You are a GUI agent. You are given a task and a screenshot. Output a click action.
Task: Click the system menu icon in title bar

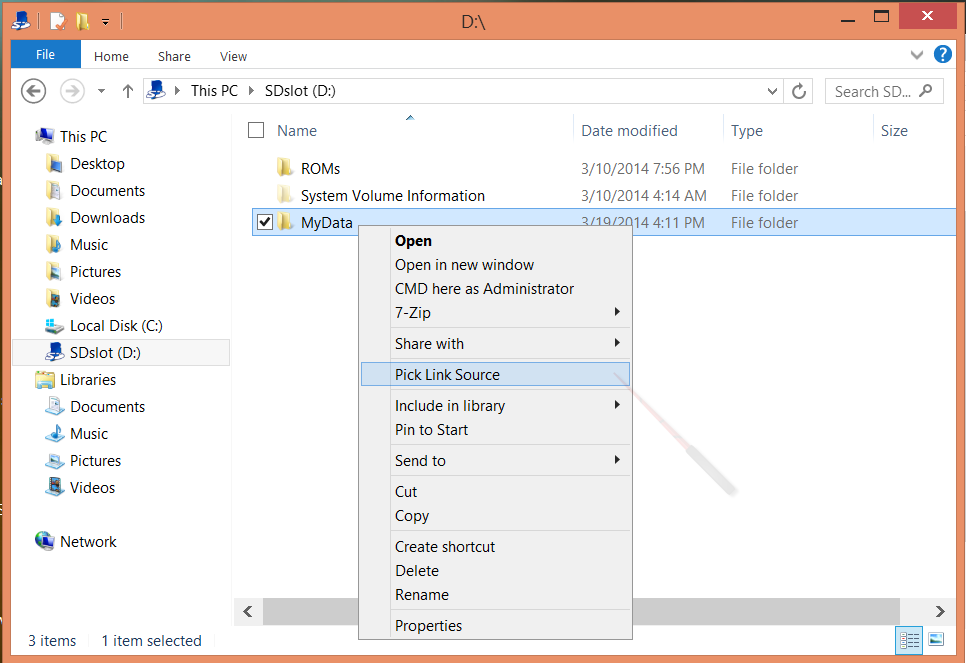[x=22, y=22]
